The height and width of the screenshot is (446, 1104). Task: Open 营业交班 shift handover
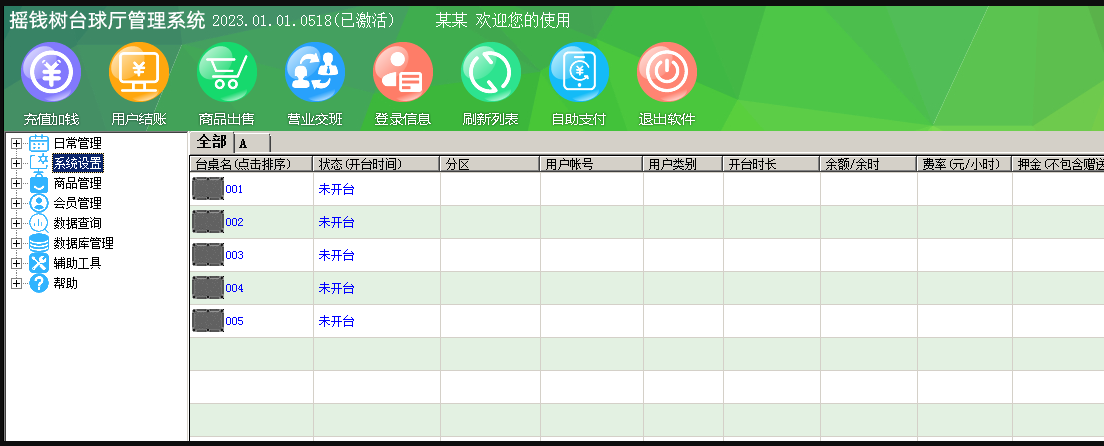[315, 72]
